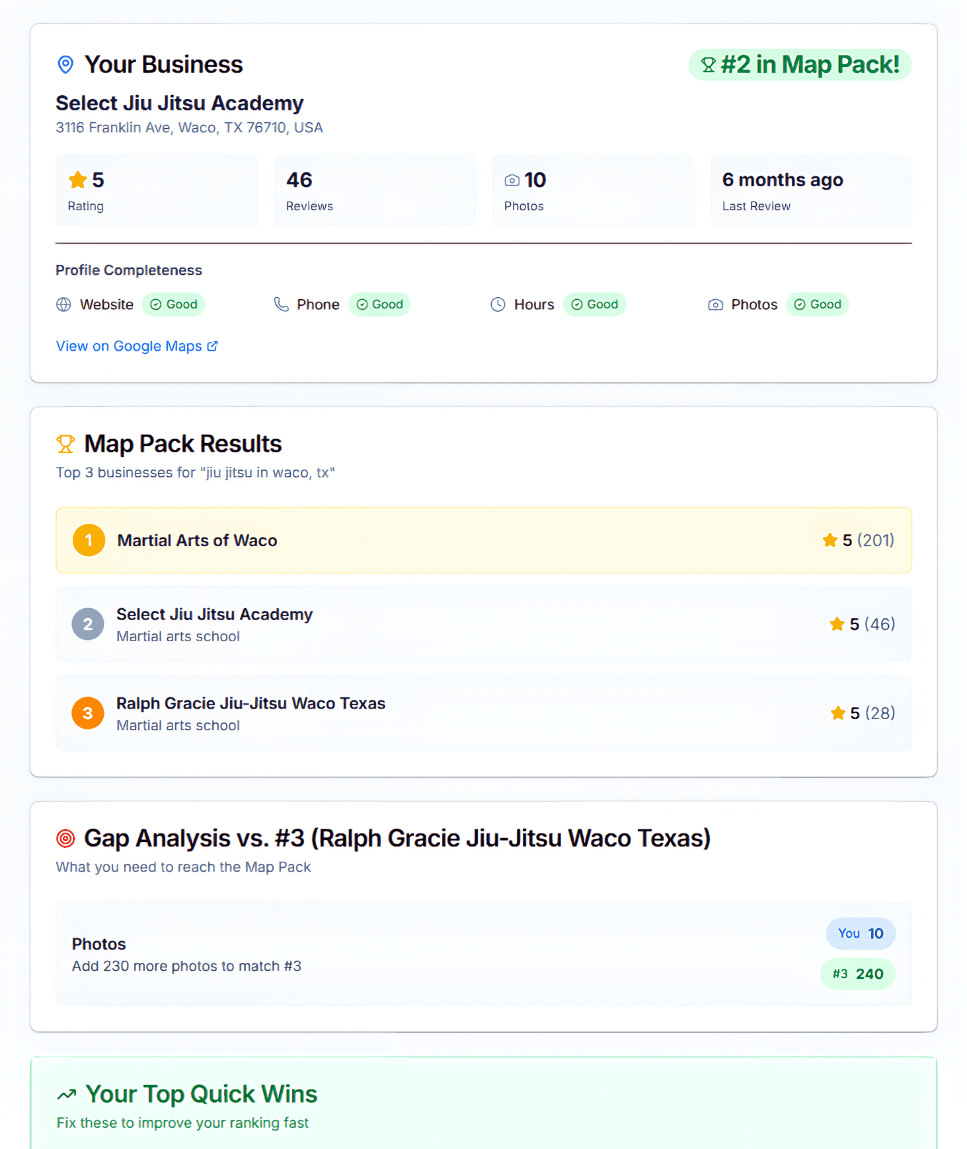Click the globe icon next to Website
This screenshot has width=967, height=1149.
click(x=64, y=304)
